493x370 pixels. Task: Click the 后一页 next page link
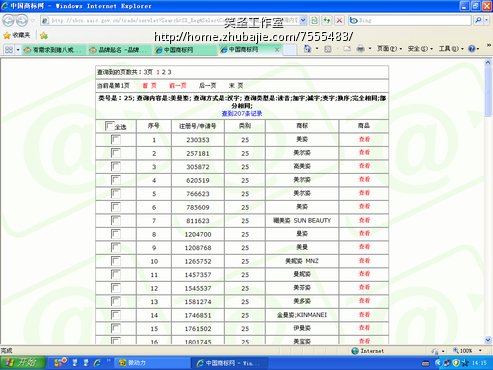coord(207,86)
